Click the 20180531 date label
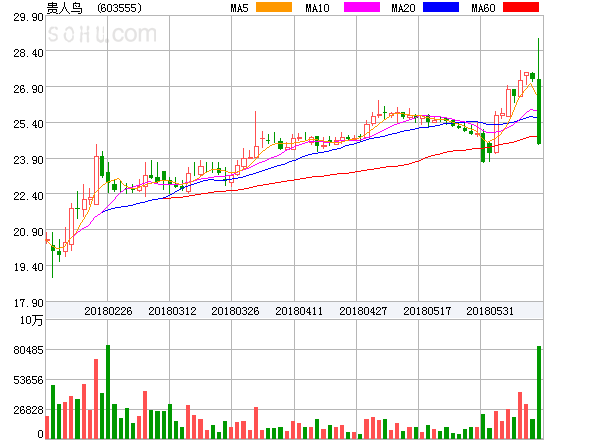Image resolution: width=600 pixels, height=440 pixels. pos(490,311)
